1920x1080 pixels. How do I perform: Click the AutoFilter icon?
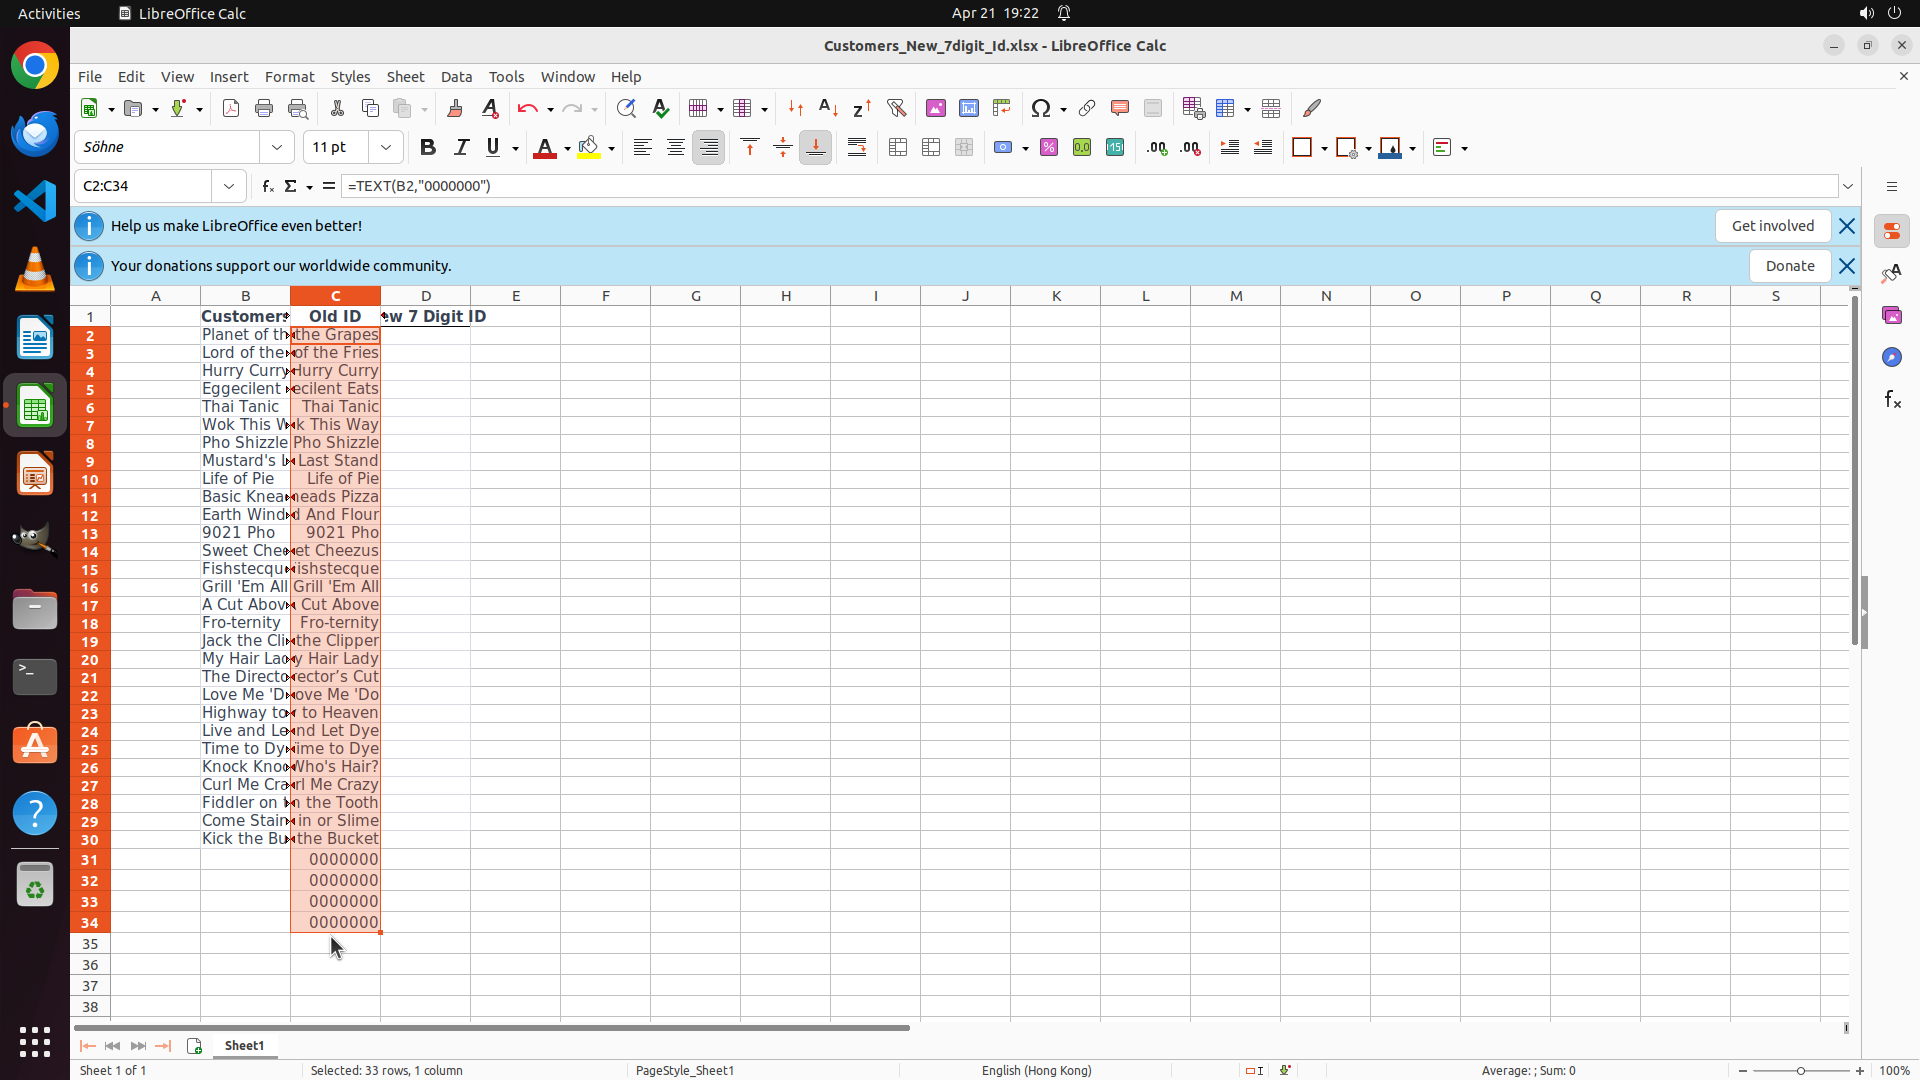[896, 108]
